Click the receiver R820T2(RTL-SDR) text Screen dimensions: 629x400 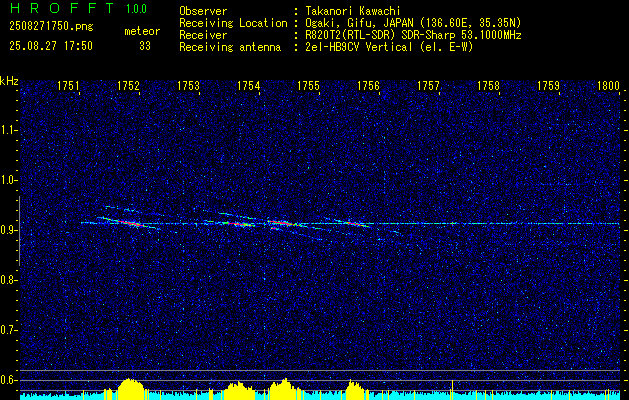tap(349, 35)
